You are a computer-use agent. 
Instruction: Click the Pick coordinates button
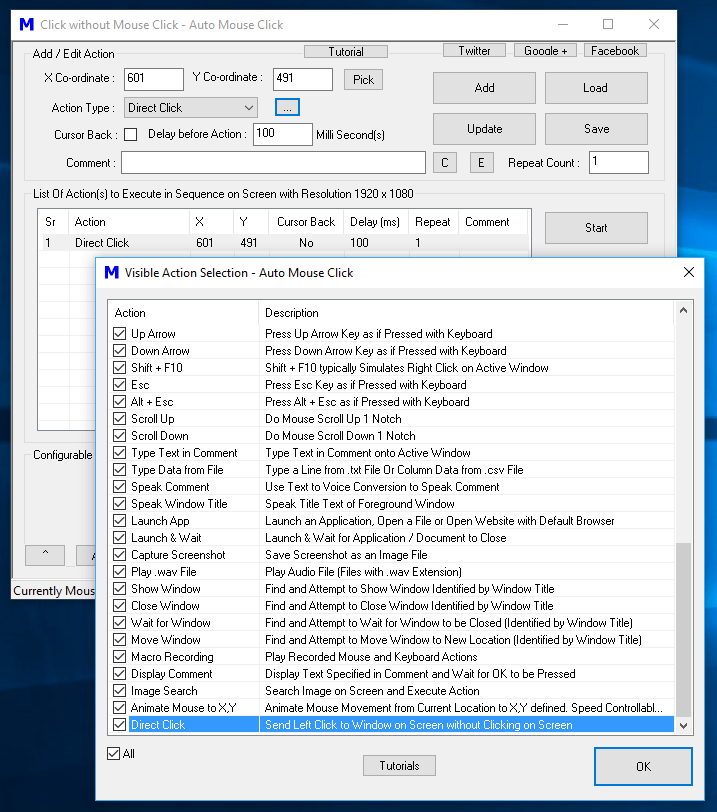363,79
